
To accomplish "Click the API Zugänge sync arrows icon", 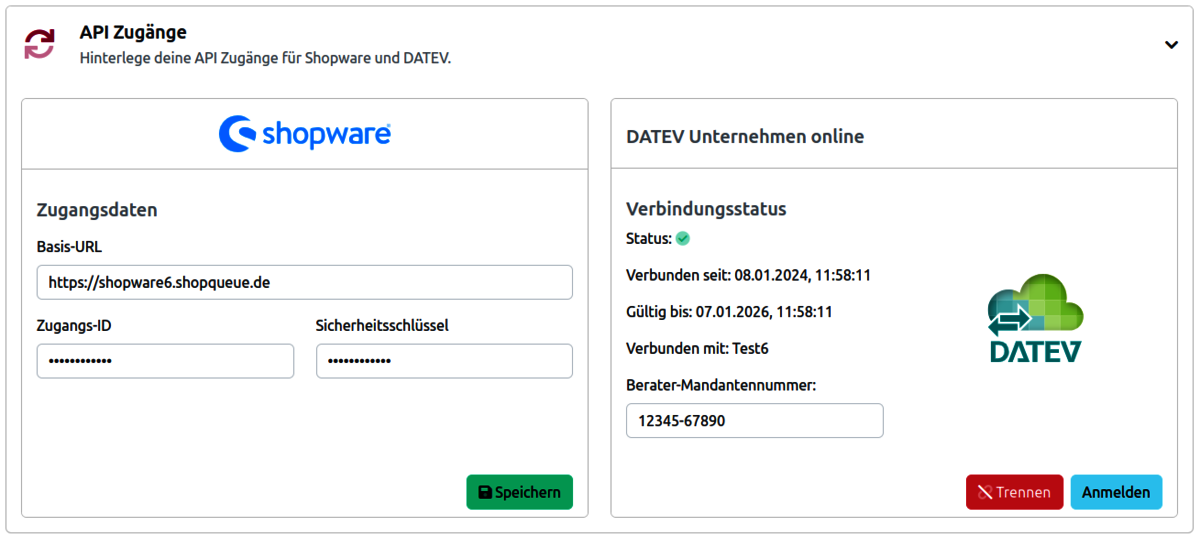I will [40, 44].
